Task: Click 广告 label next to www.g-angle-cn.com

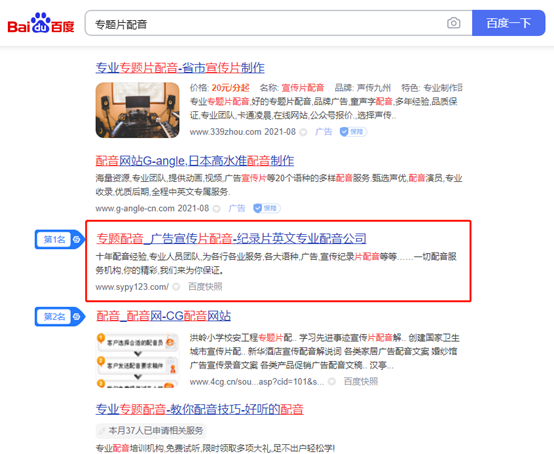Action: [x=237, y=208]
